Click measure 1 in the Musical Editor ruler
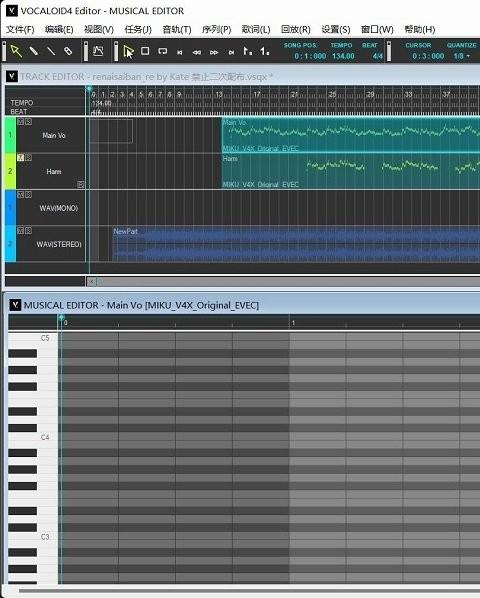Image resolution: width=480 pixels, height=598 pixels. (x=293, y=323)
